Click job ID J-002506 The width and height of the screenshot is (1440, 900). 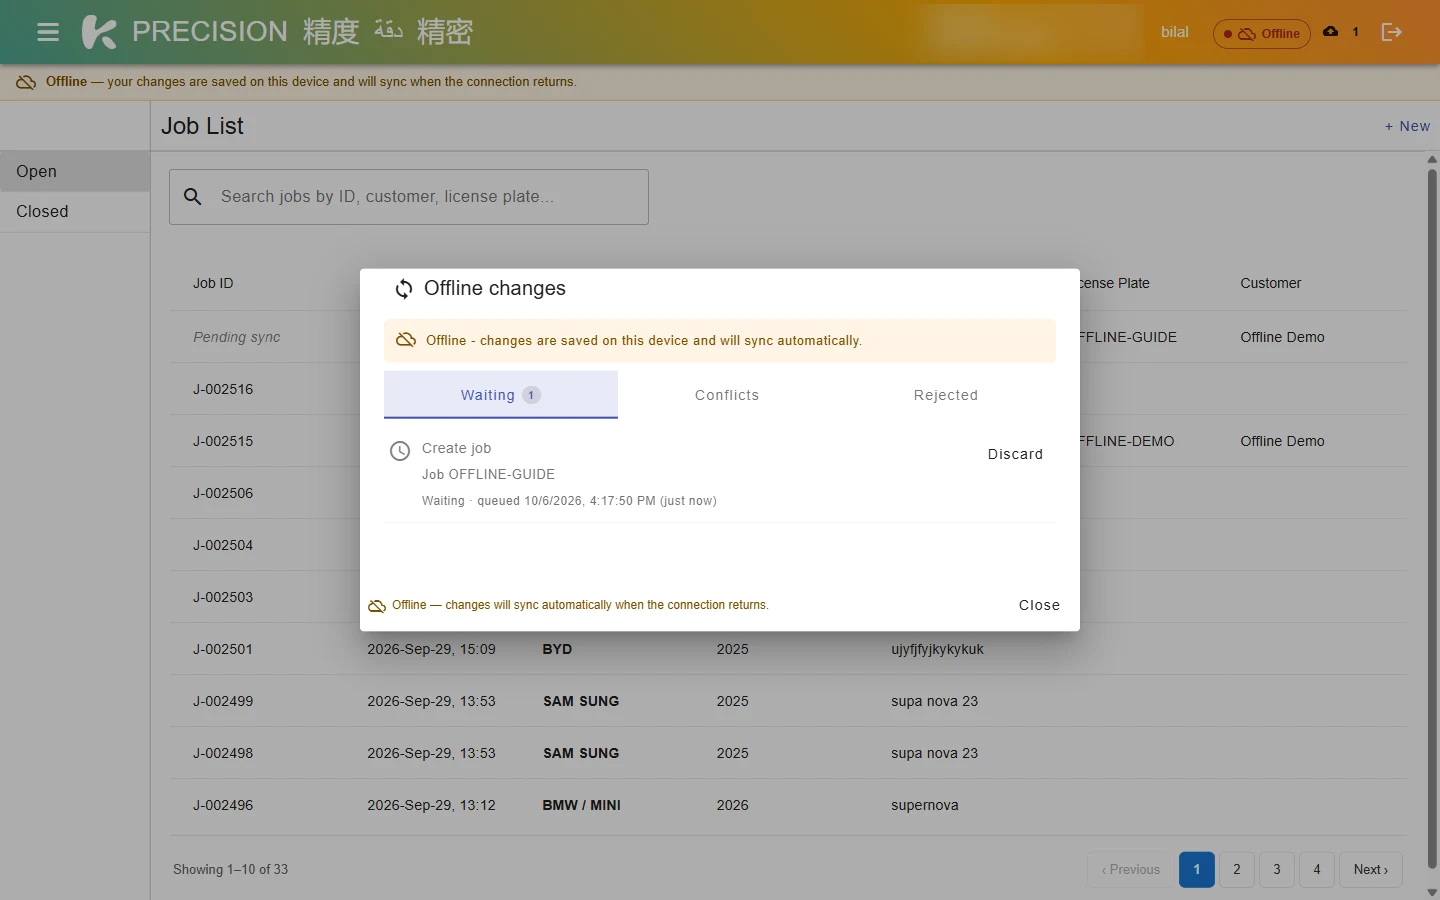pos(223,493)
